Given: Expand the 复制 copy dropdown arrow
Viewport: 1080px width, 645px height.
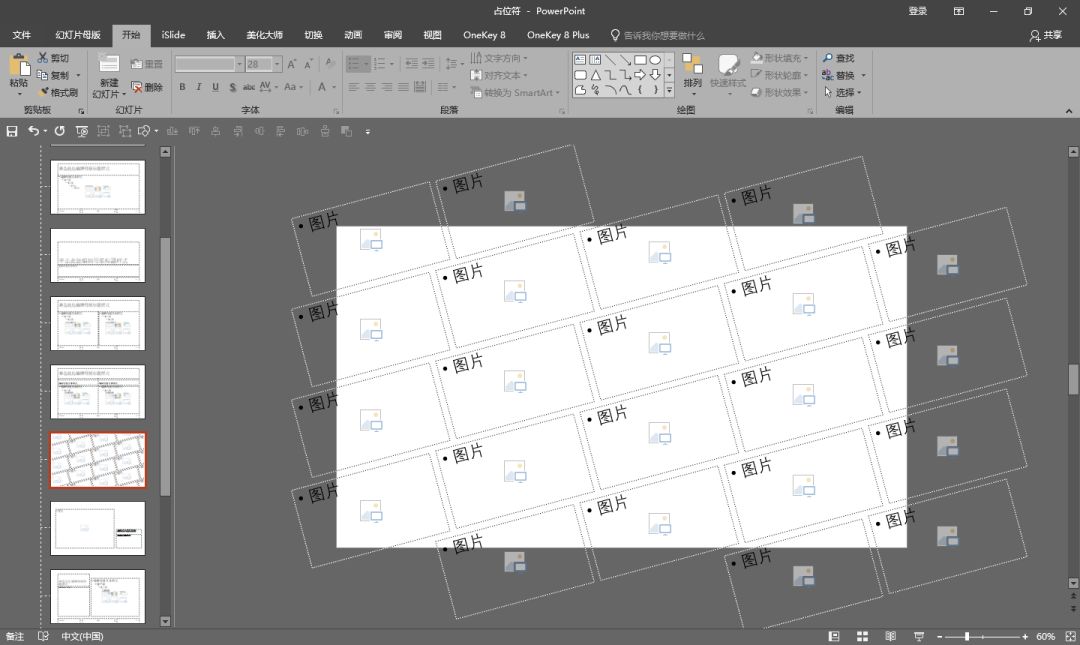Looking at the screenshot, I should [79, 75].
